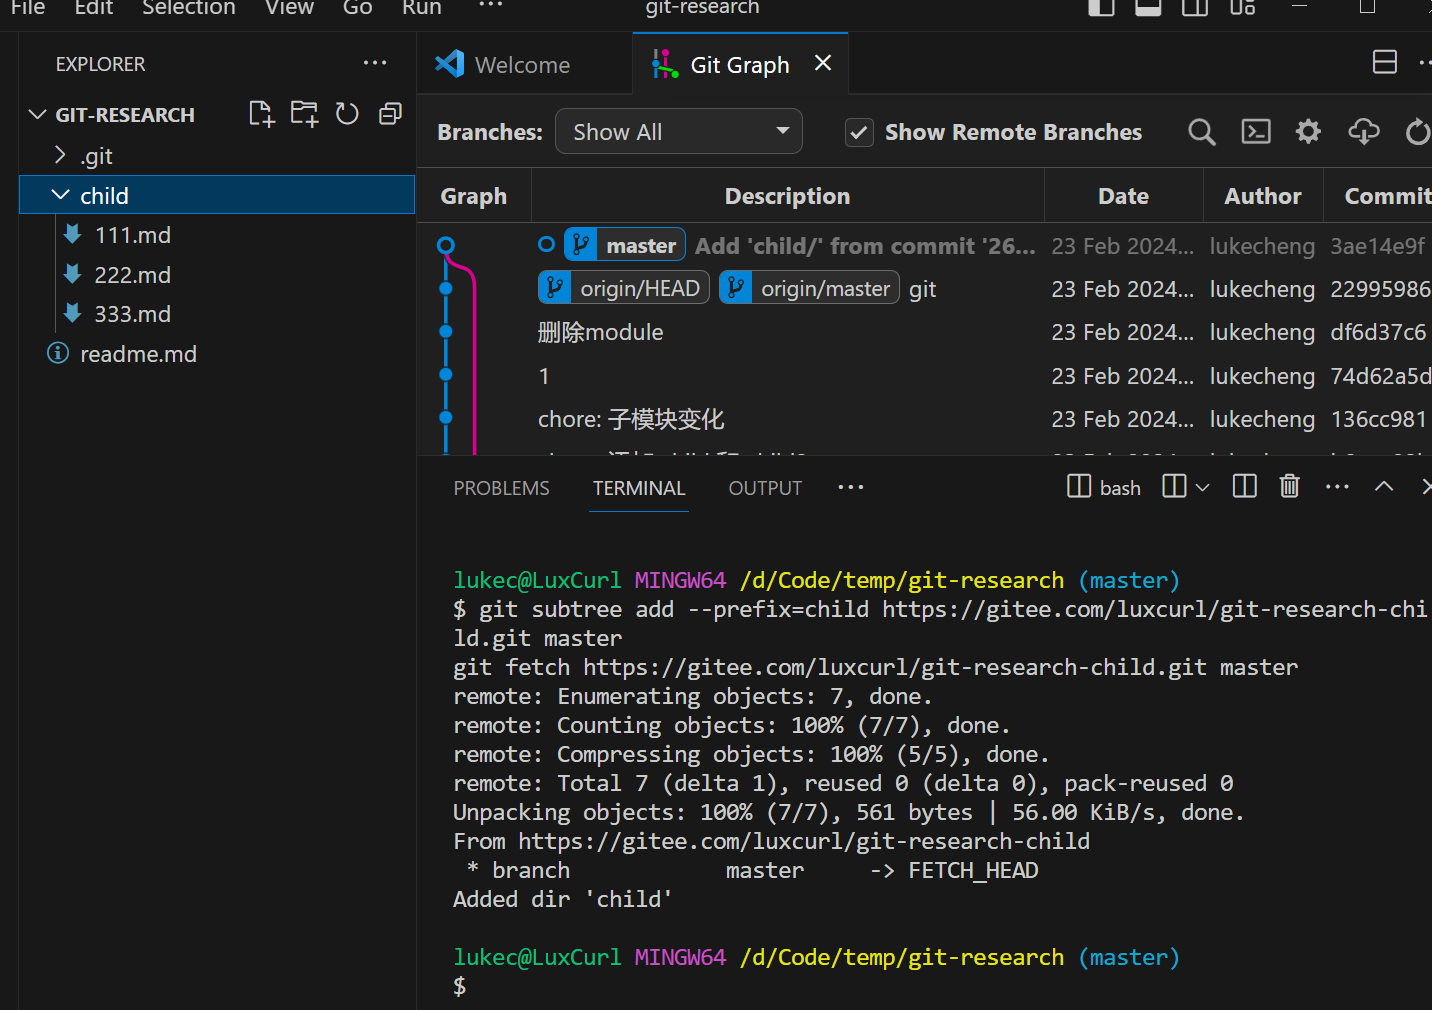Click the New File icon in Explorer
The image size is (1432, 1010).
click(x=261, y=114)
